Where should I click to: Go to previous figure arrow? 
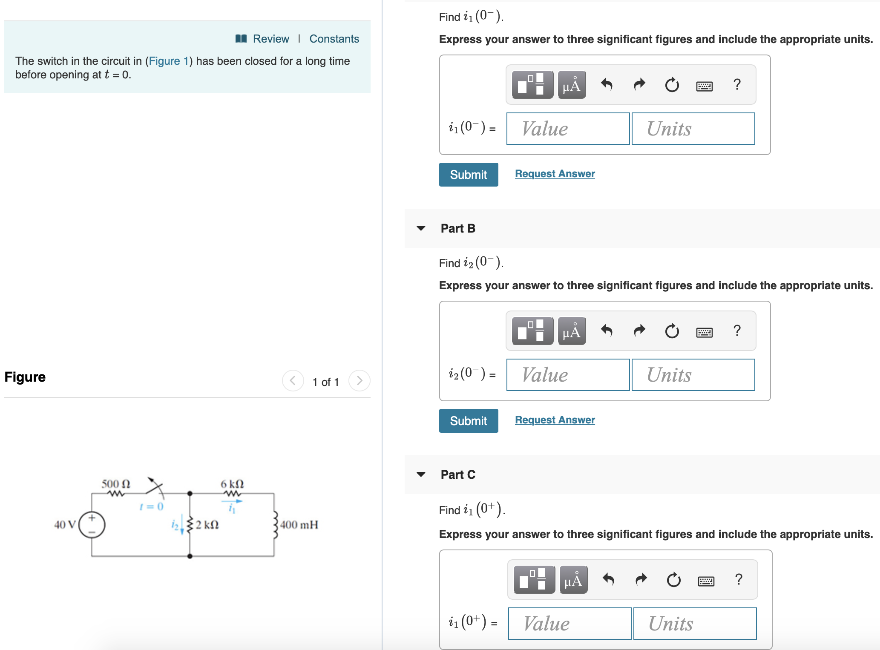[292, 381]
